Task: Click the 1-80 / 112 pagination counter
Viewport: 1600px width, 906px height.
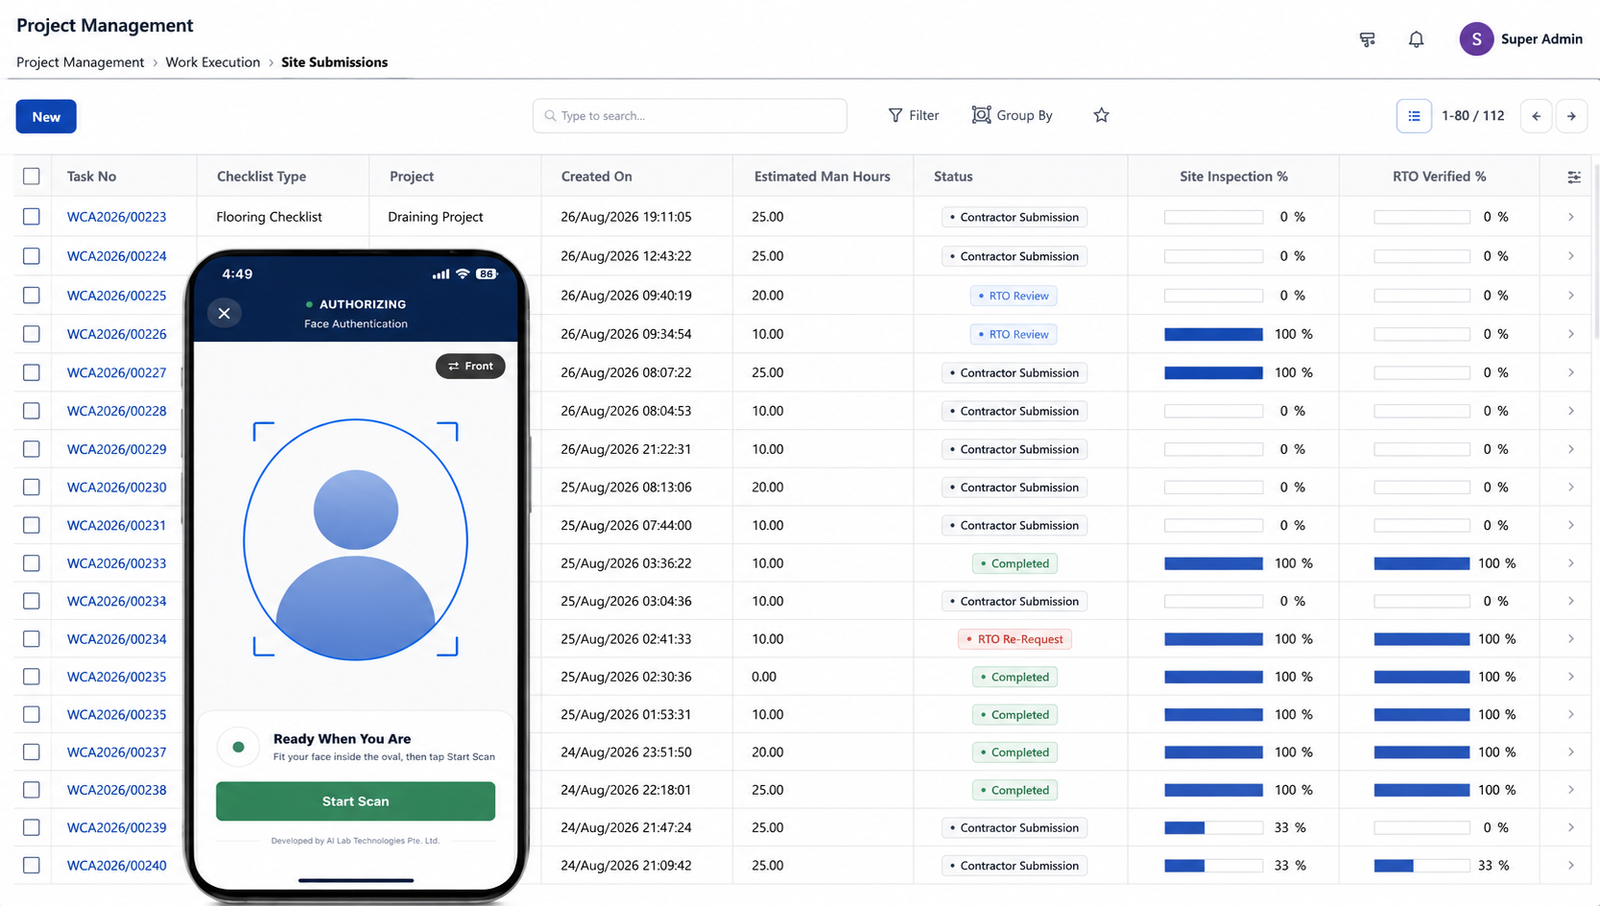Action: click(1473, 116)
